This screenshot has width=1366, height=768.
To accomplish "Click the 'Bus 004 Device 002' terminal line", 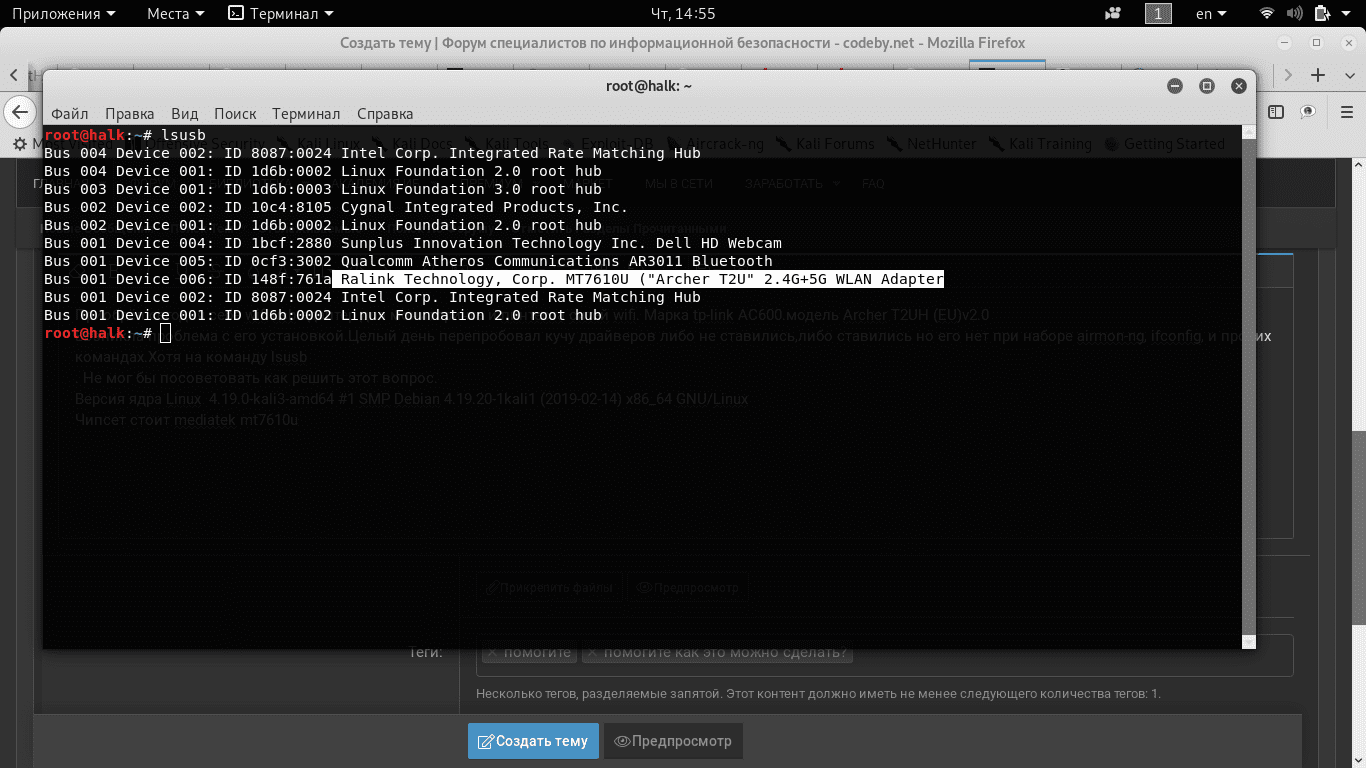I will click(372, 153).
